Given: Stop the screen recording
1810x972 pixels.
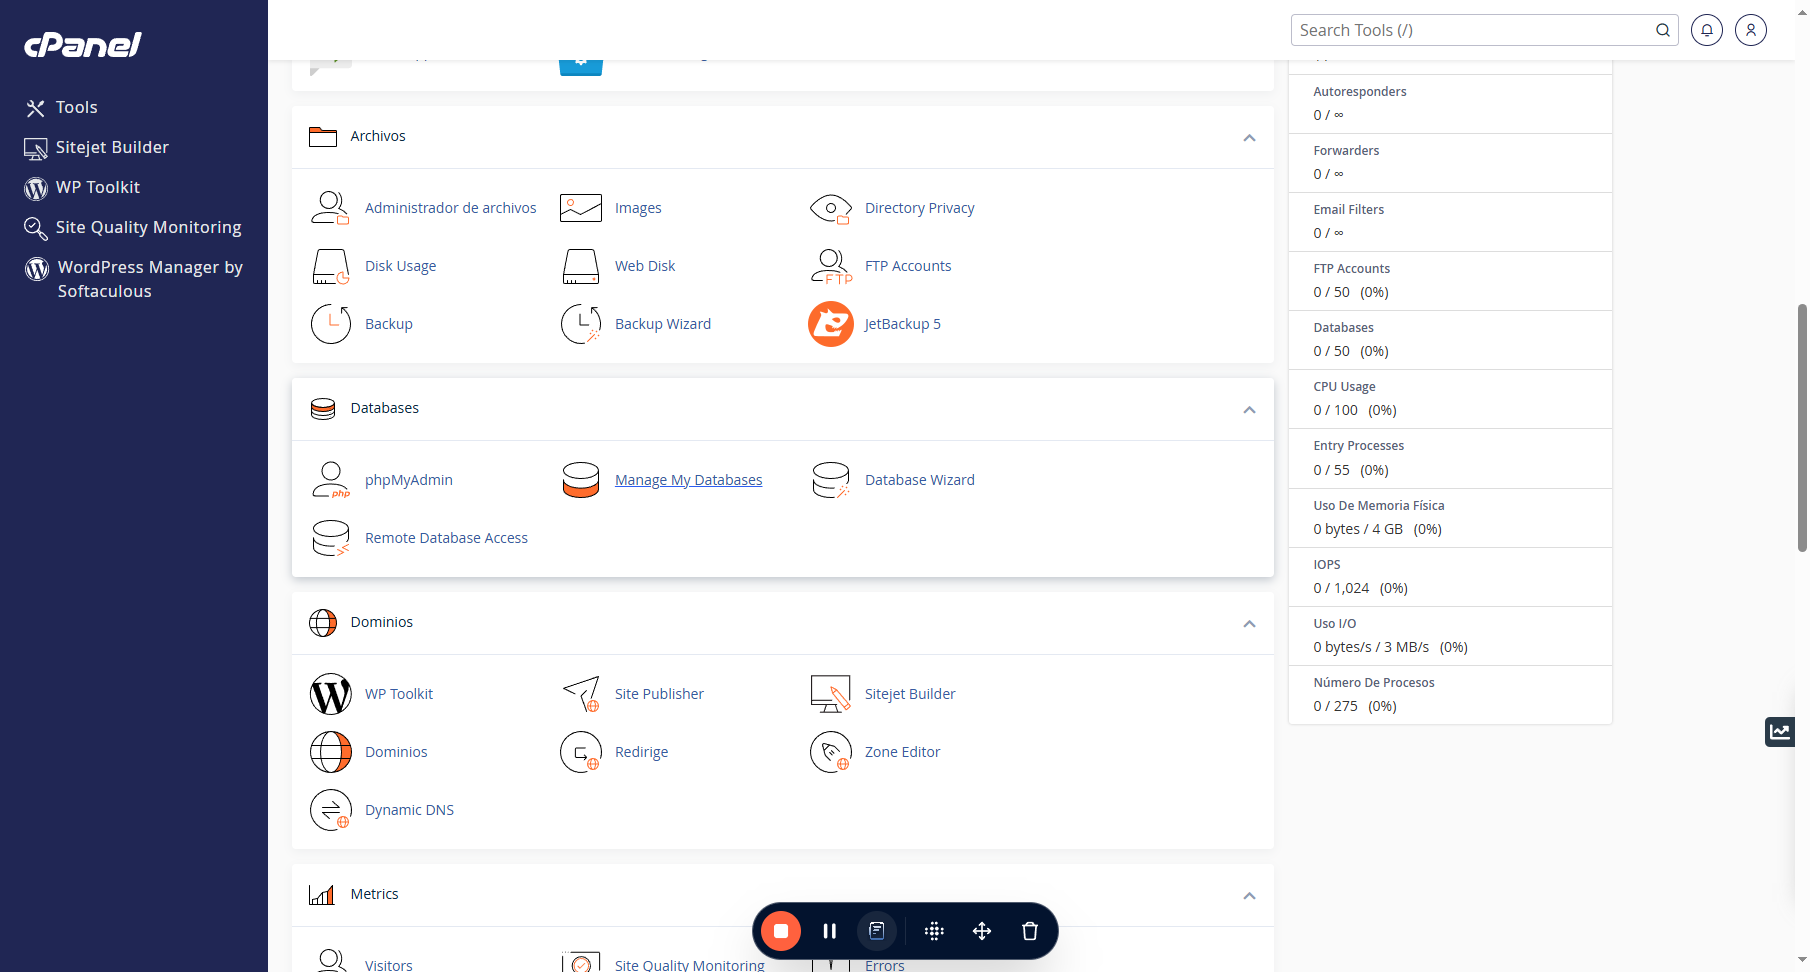Looking at the screenshot, I should click(x=781, y=931).
